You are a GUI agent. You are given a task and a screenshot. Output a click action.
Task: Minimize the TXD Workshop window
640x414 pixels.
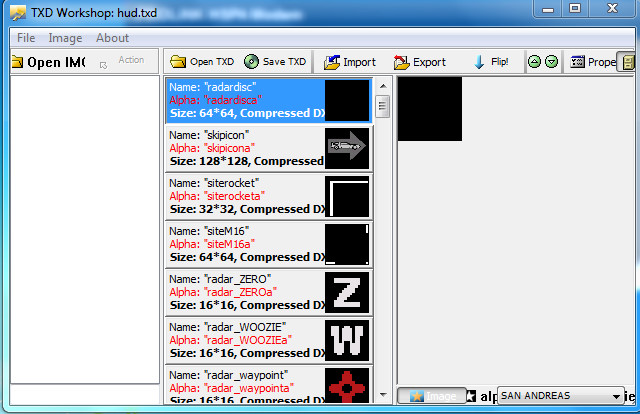point(548,8)
